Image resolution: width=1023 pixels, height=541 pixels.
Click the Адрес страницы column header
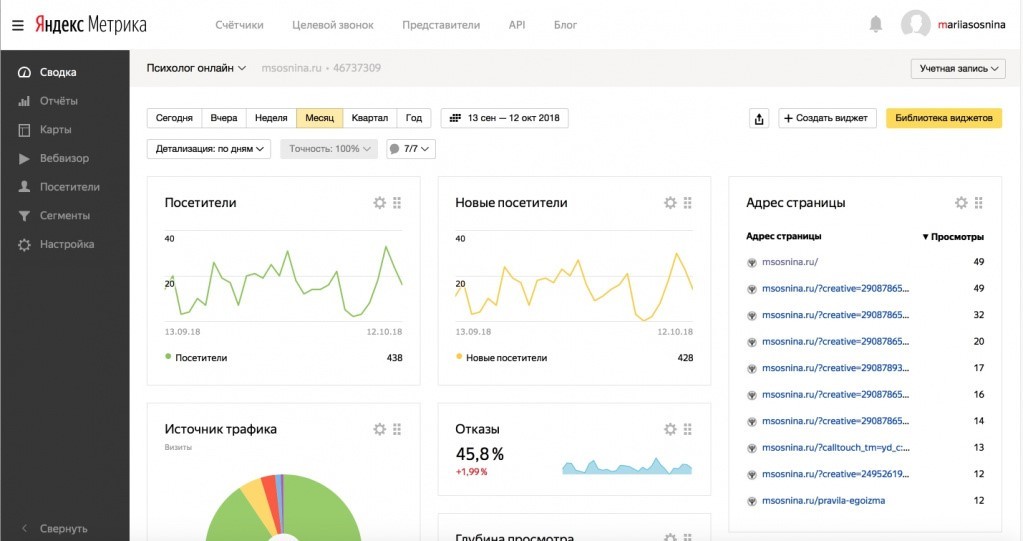(784, 236)
